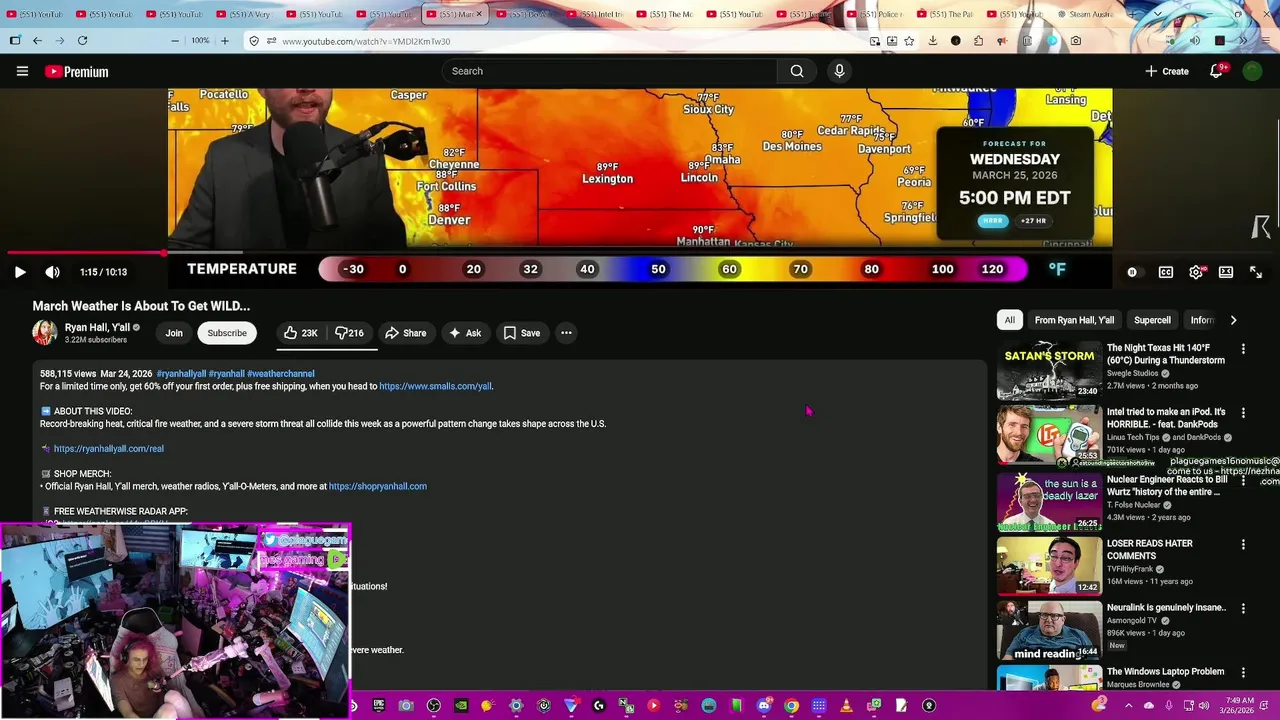The image size is (1280, 720).
Task: Zoom out the page with minus
Action: (x=175, y=41)
